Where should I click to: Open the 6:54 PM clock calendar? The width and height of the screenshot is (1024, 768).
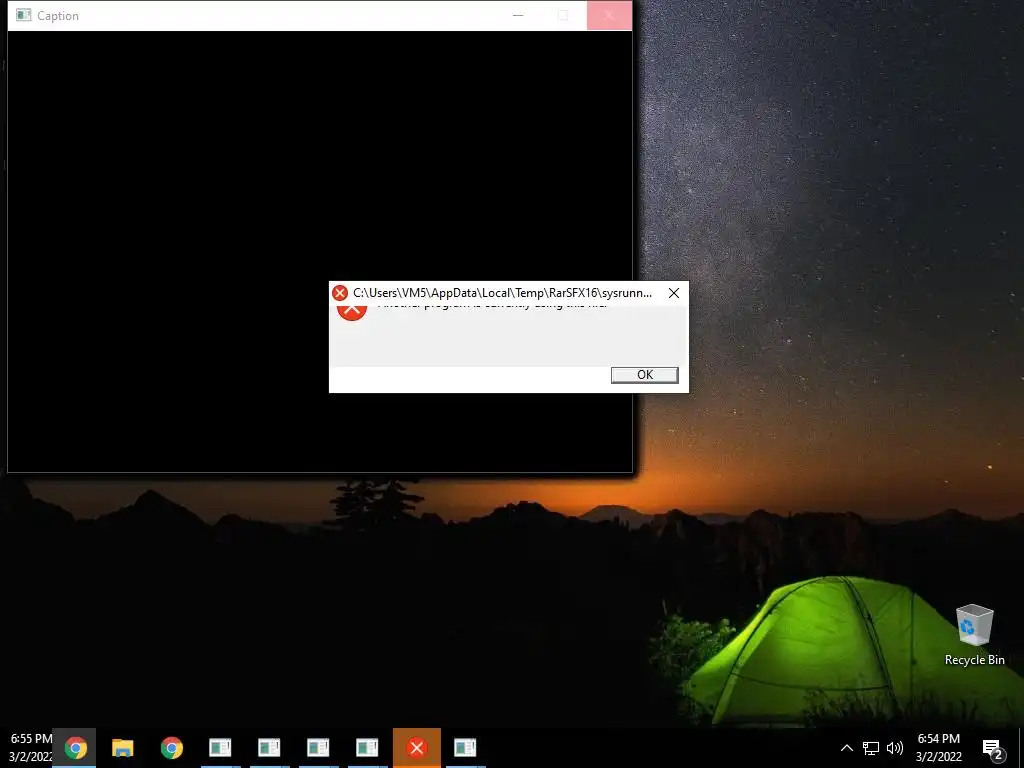coord(938,748)
